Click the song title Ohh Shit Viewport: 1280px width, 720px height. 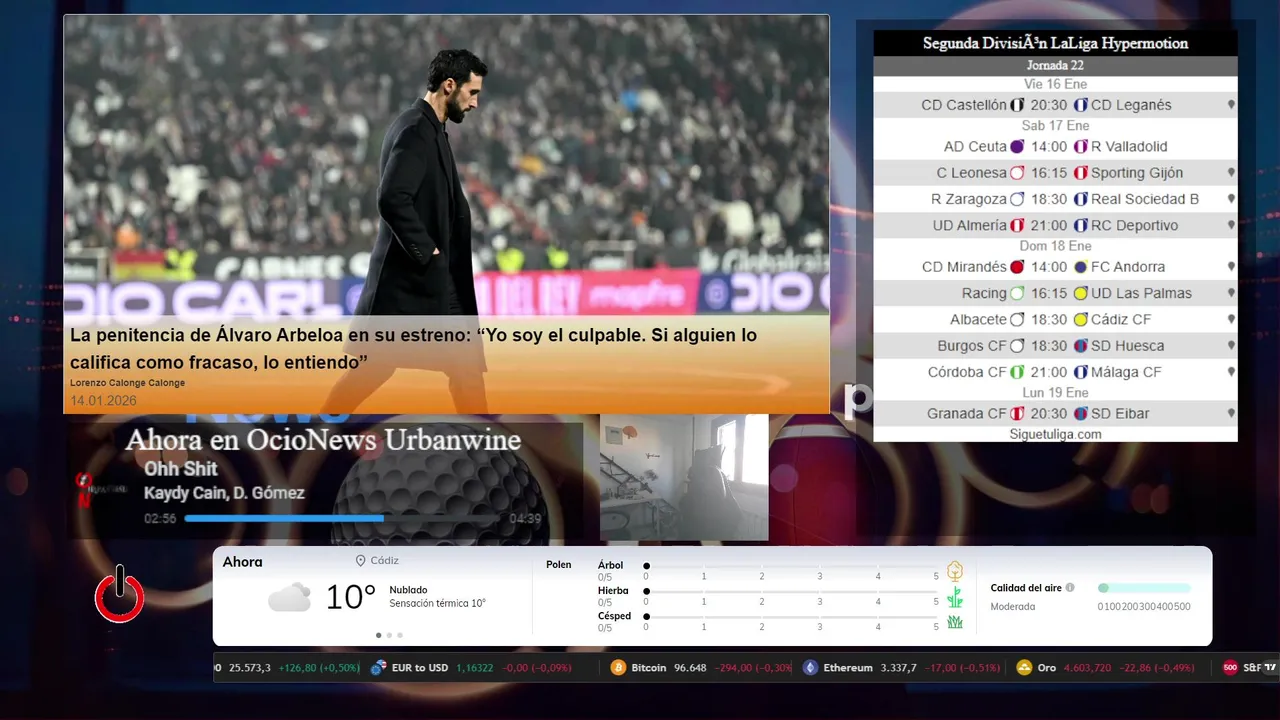[x=181, y=469]
